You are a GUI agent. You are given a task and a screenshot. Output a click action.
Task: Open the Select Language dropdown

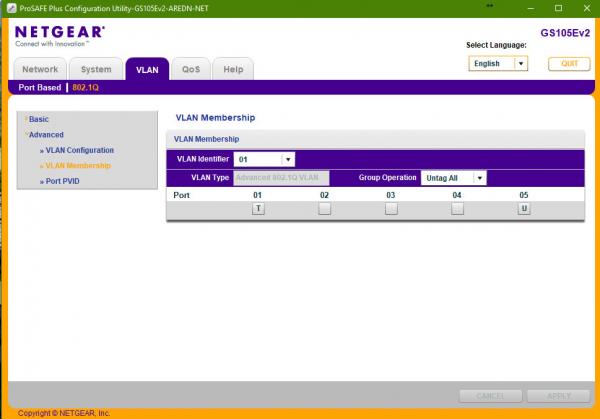[498, 64]
